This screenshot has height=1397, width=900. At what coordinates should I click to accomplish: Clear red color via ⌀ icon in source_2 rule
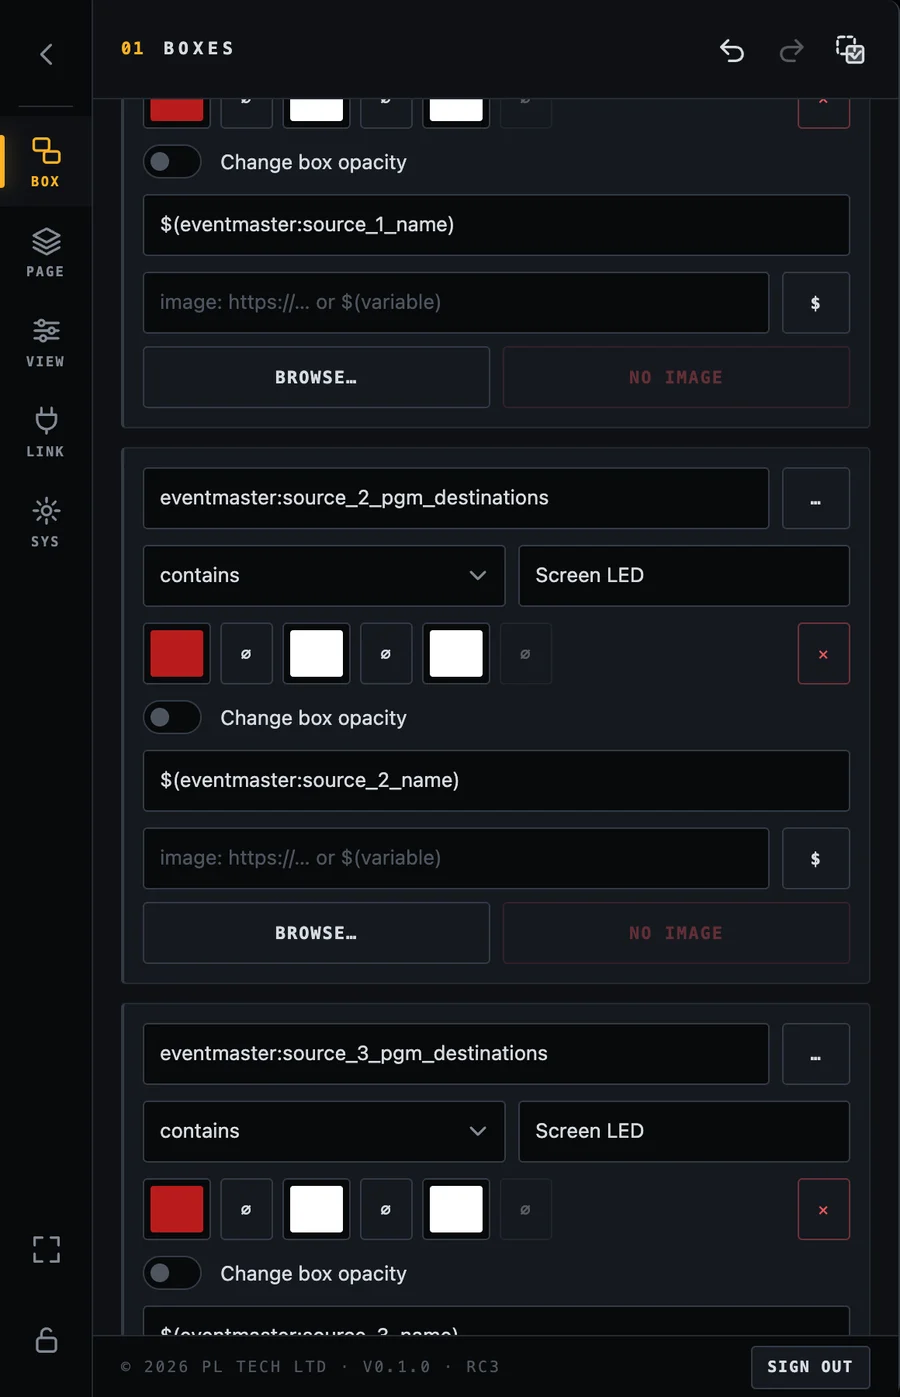pyautogui.click(x=246, y=654)
